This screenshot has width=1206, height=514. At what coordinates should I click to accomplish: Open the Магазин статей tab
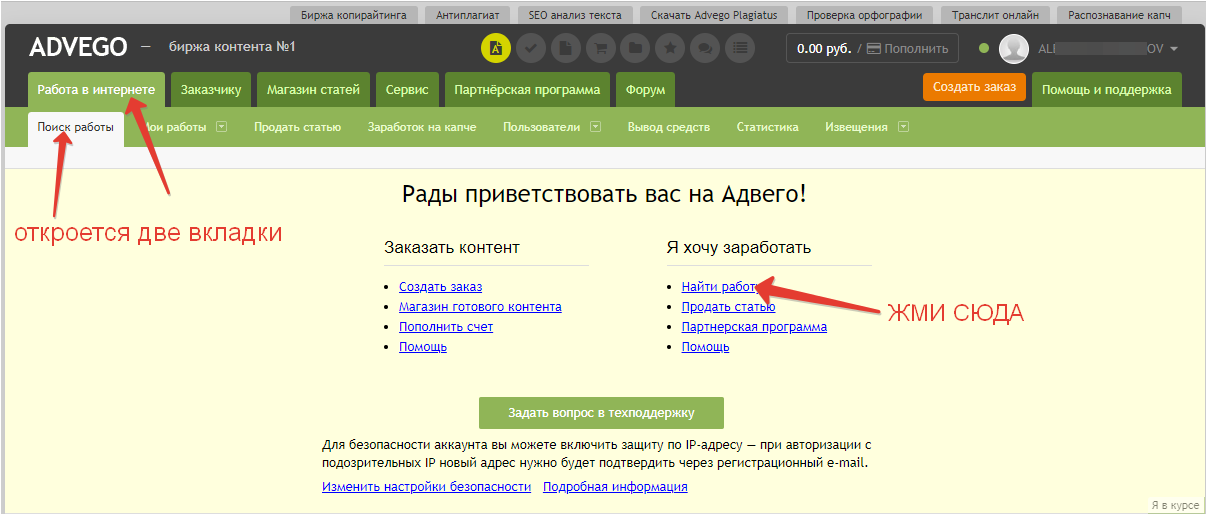tap(313, 90)
